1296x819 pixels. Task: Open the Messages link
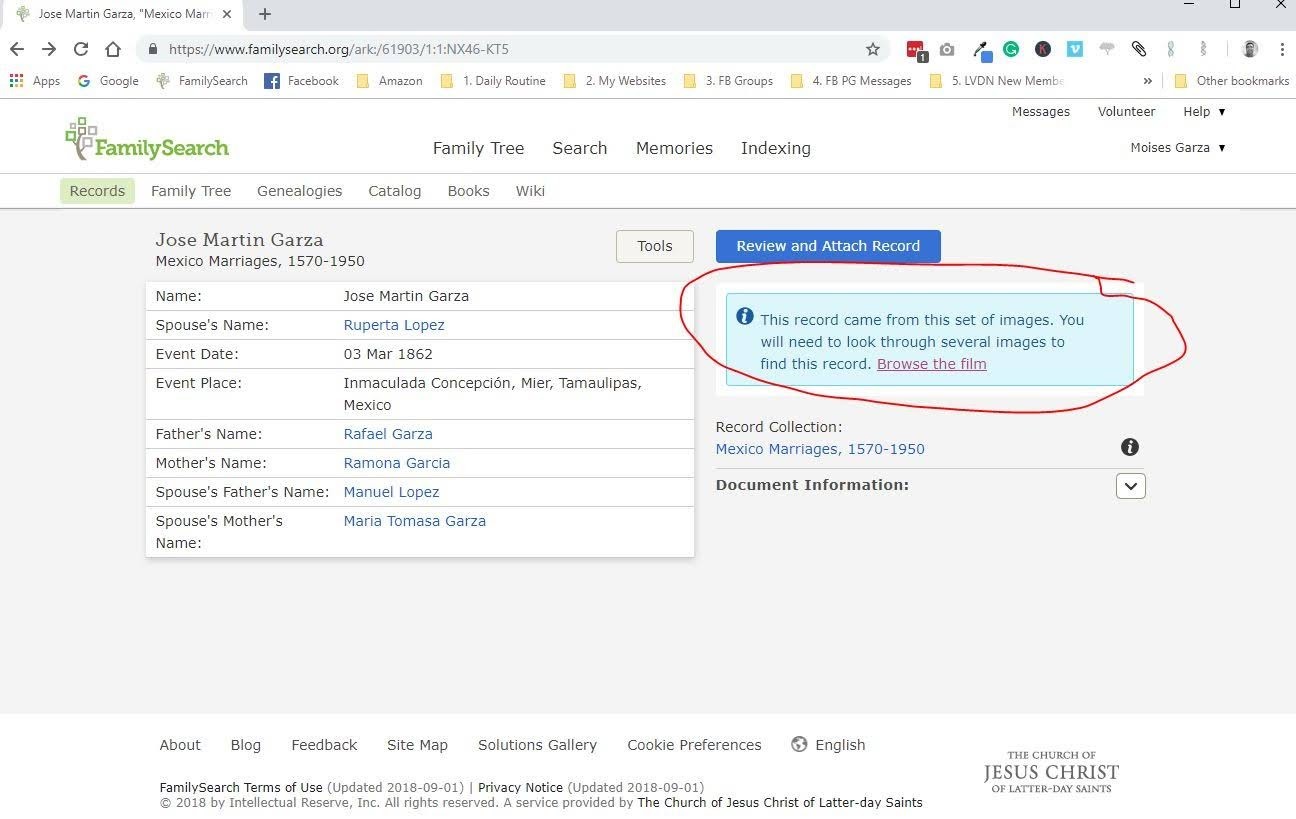(1041, 111)
